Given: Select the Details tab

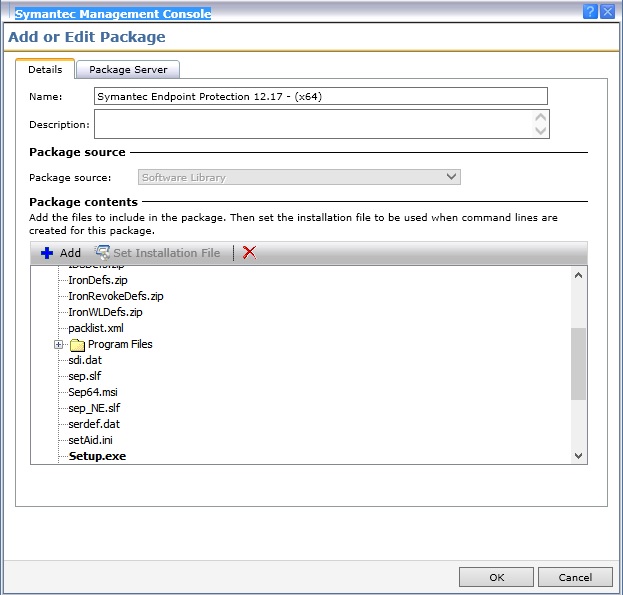Looking at the screenshot, I should click(x=45, y=70).
